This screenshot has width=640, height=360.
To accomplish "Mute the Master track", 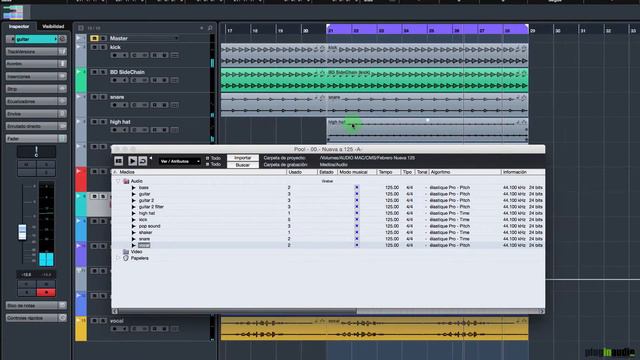I will click(94, 38).
